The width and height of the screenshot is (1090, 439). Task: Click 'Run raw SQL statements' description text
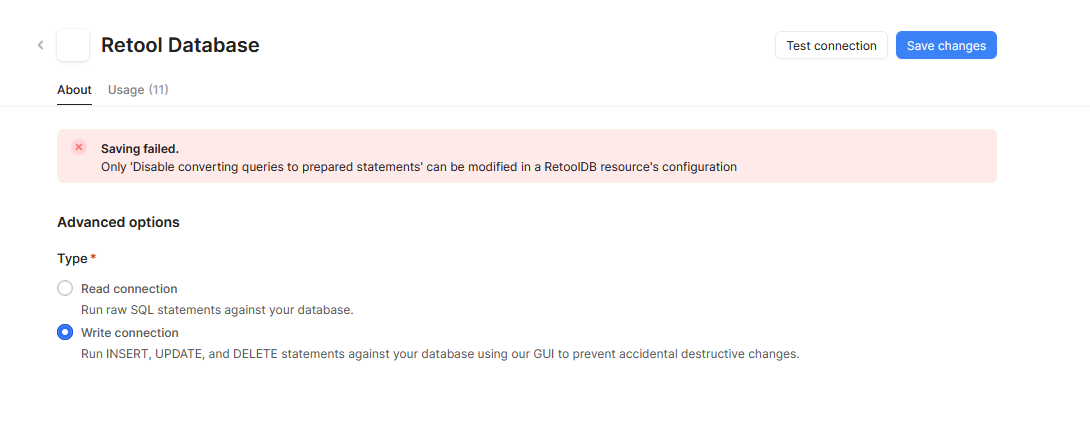218,310
